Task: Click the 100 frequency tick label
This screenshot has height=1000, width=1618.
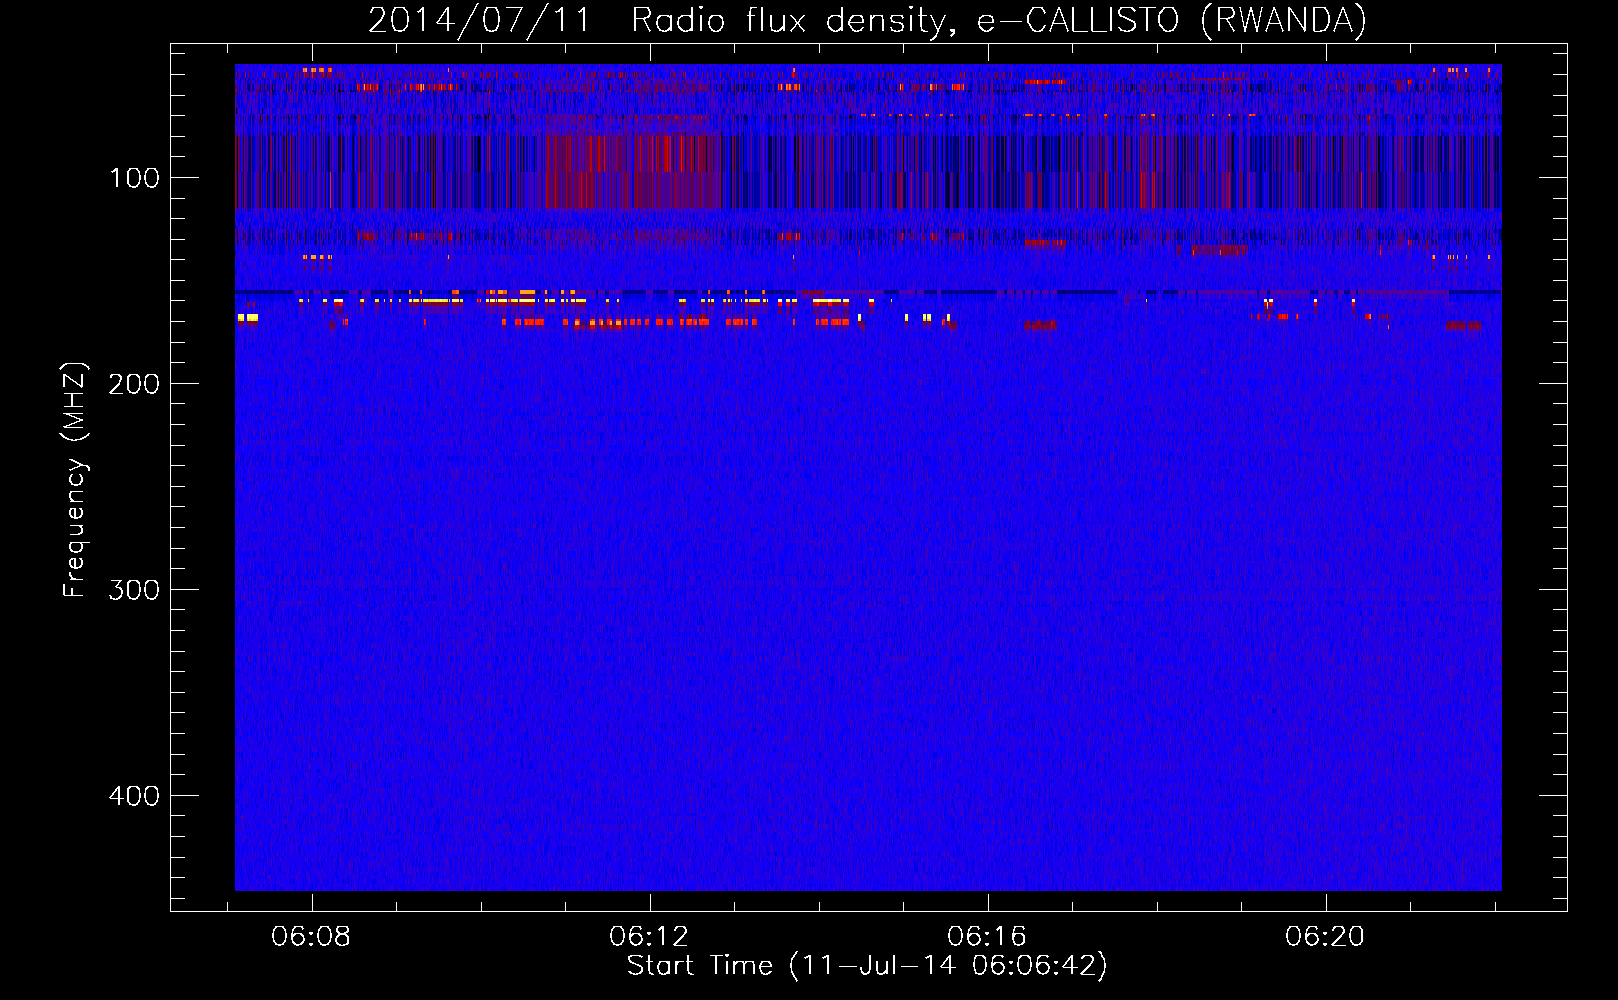Action: pos(135,178)
